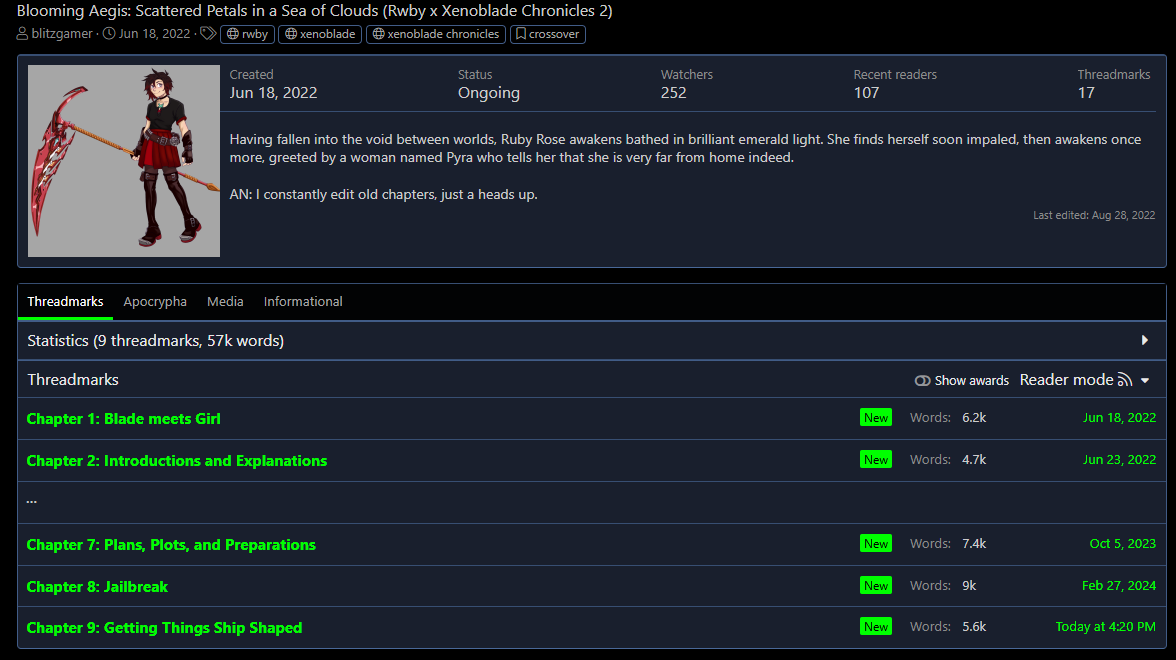This screenshot has height=660, width=1176.
Task: Open the rwby tag
Action: [247, 34]
